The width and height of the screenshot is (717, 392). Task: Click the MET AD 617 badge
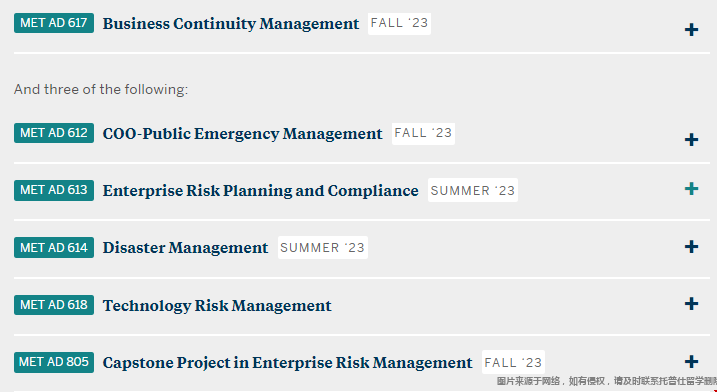pos(54,23)
